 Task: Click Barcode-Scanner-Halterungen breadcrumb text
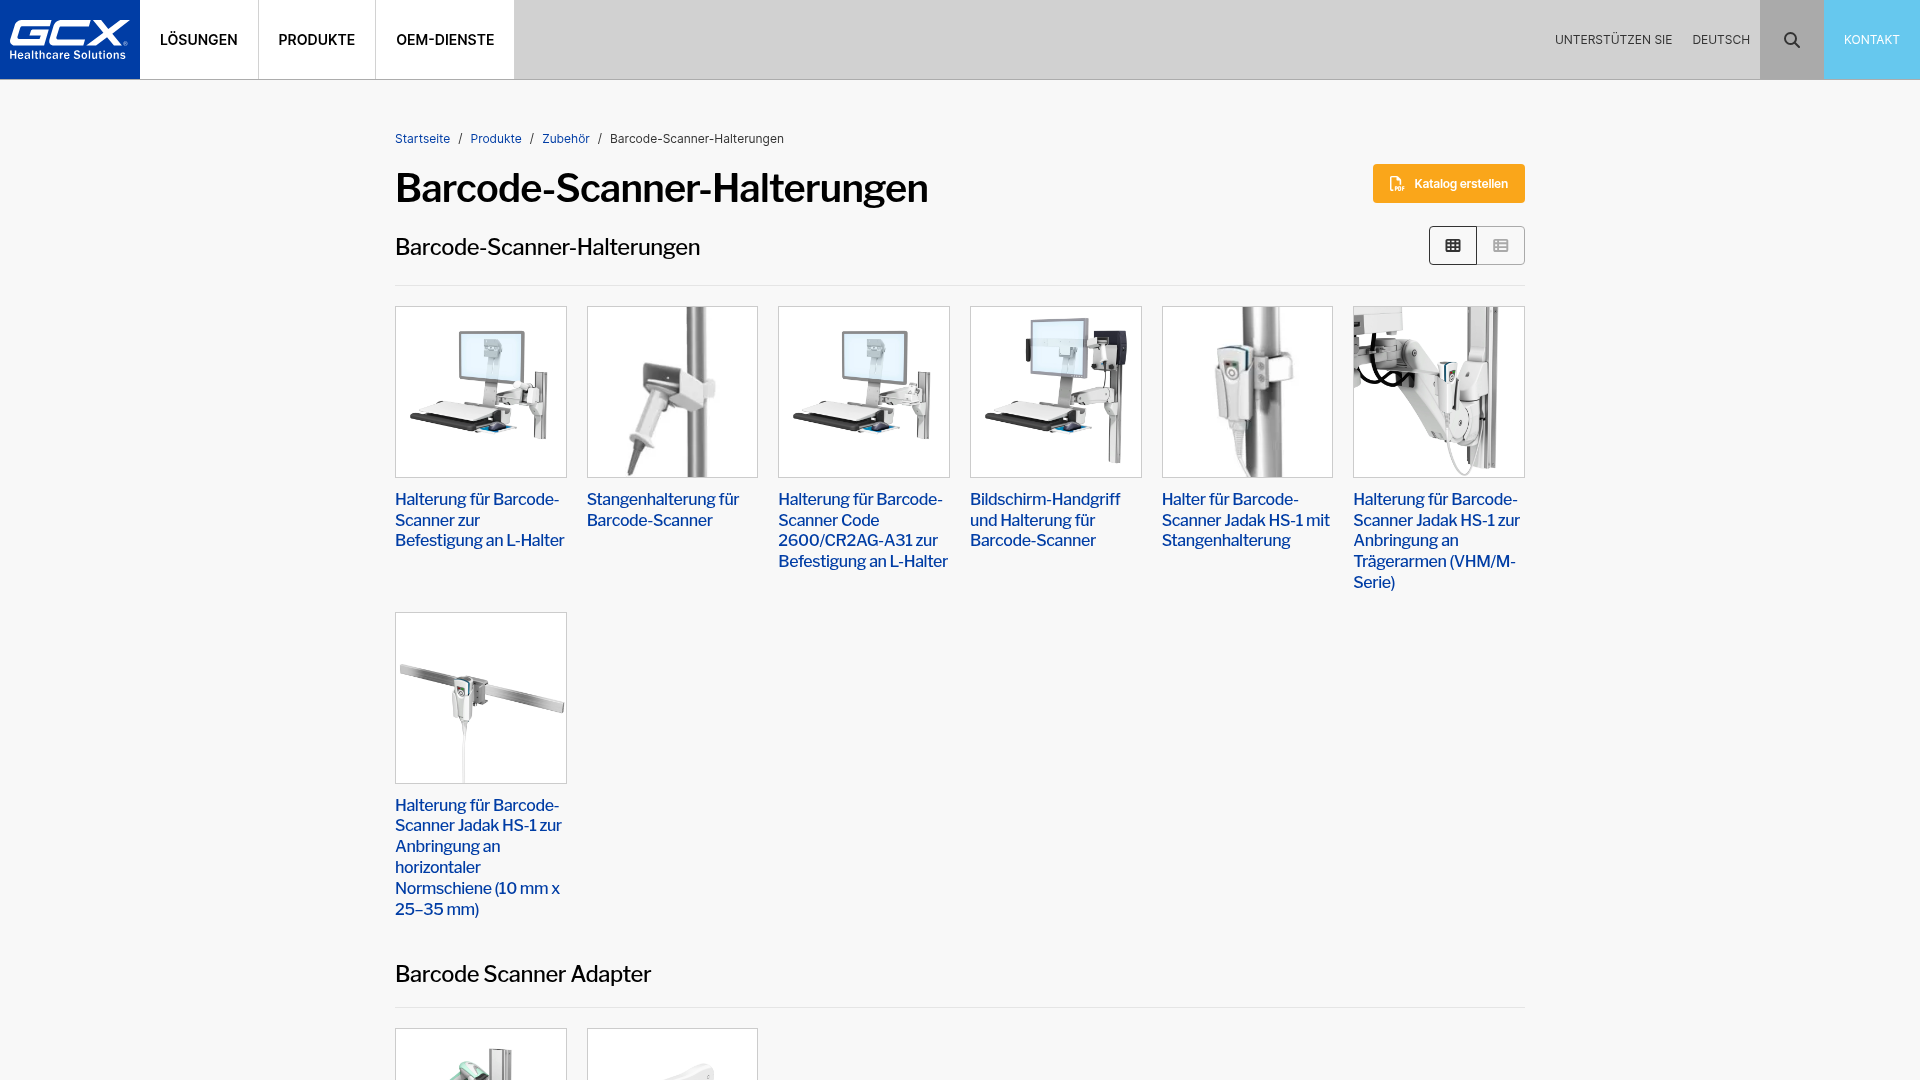(x=697, y=139)
